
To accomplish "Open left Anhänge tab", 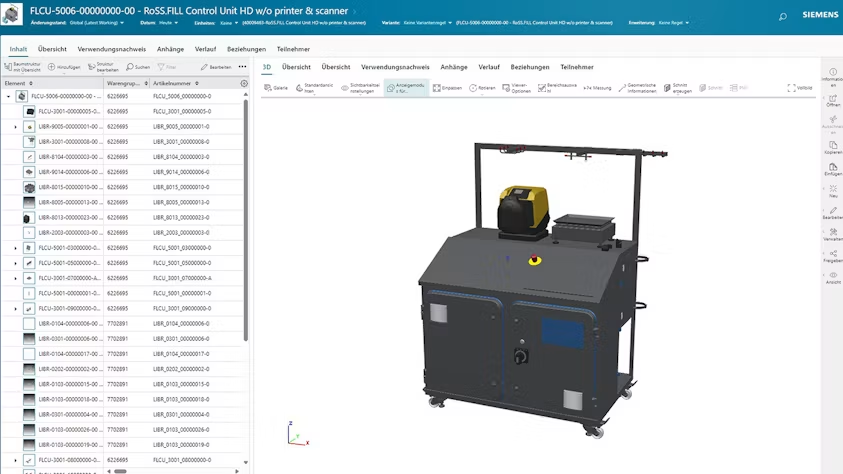I will pyautogui.click(x=170, y=49).
